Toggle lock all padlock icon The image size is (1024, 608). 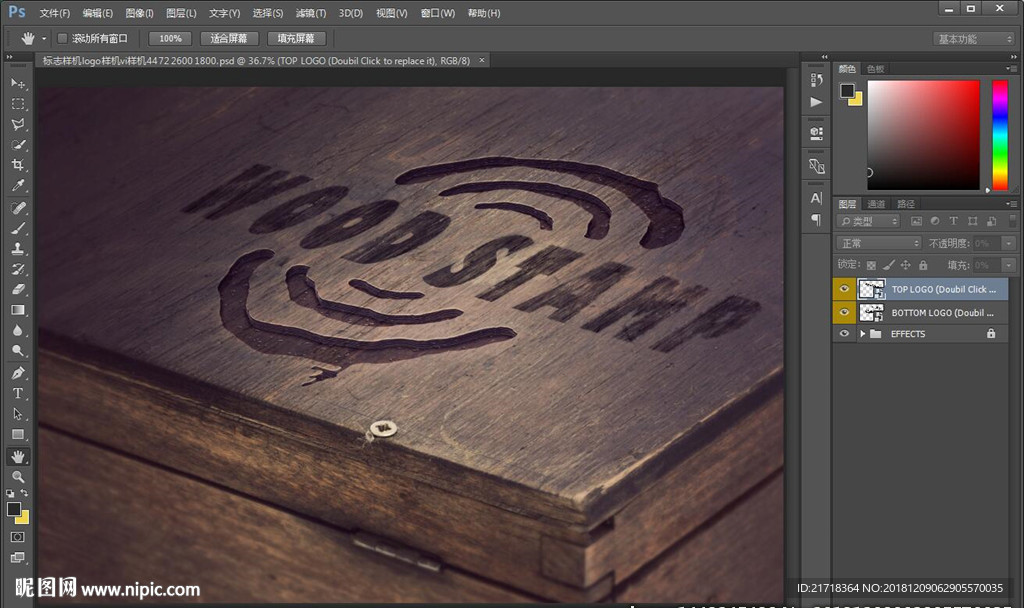tap(923, 265)
